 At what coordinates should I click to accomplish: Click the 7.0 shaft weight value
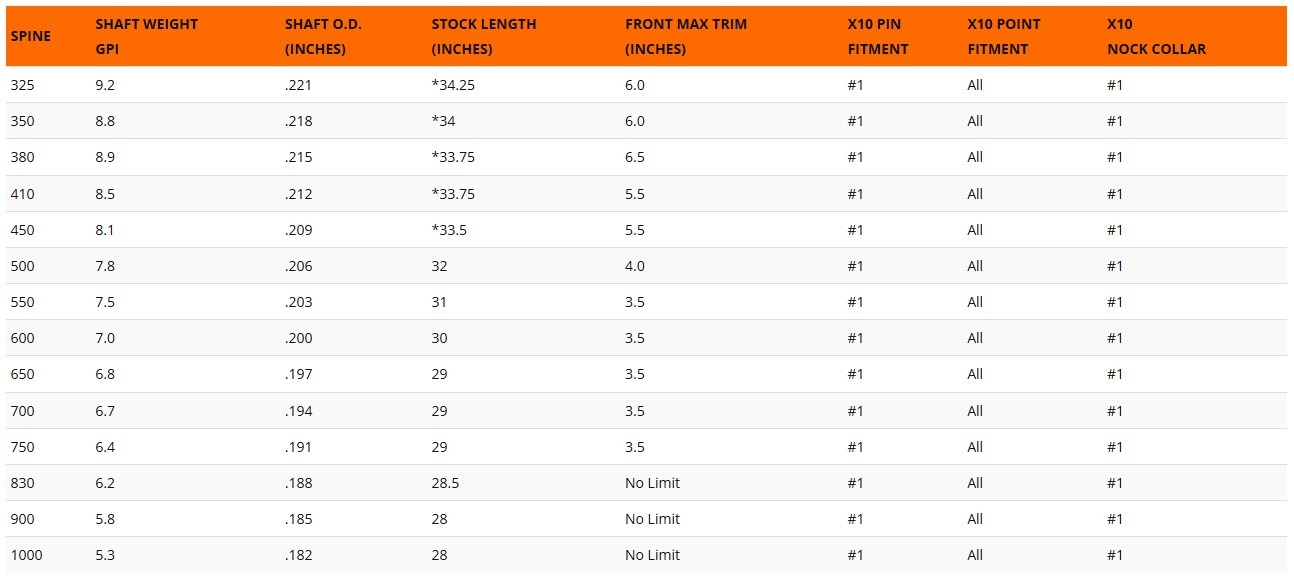coord(105,338)
